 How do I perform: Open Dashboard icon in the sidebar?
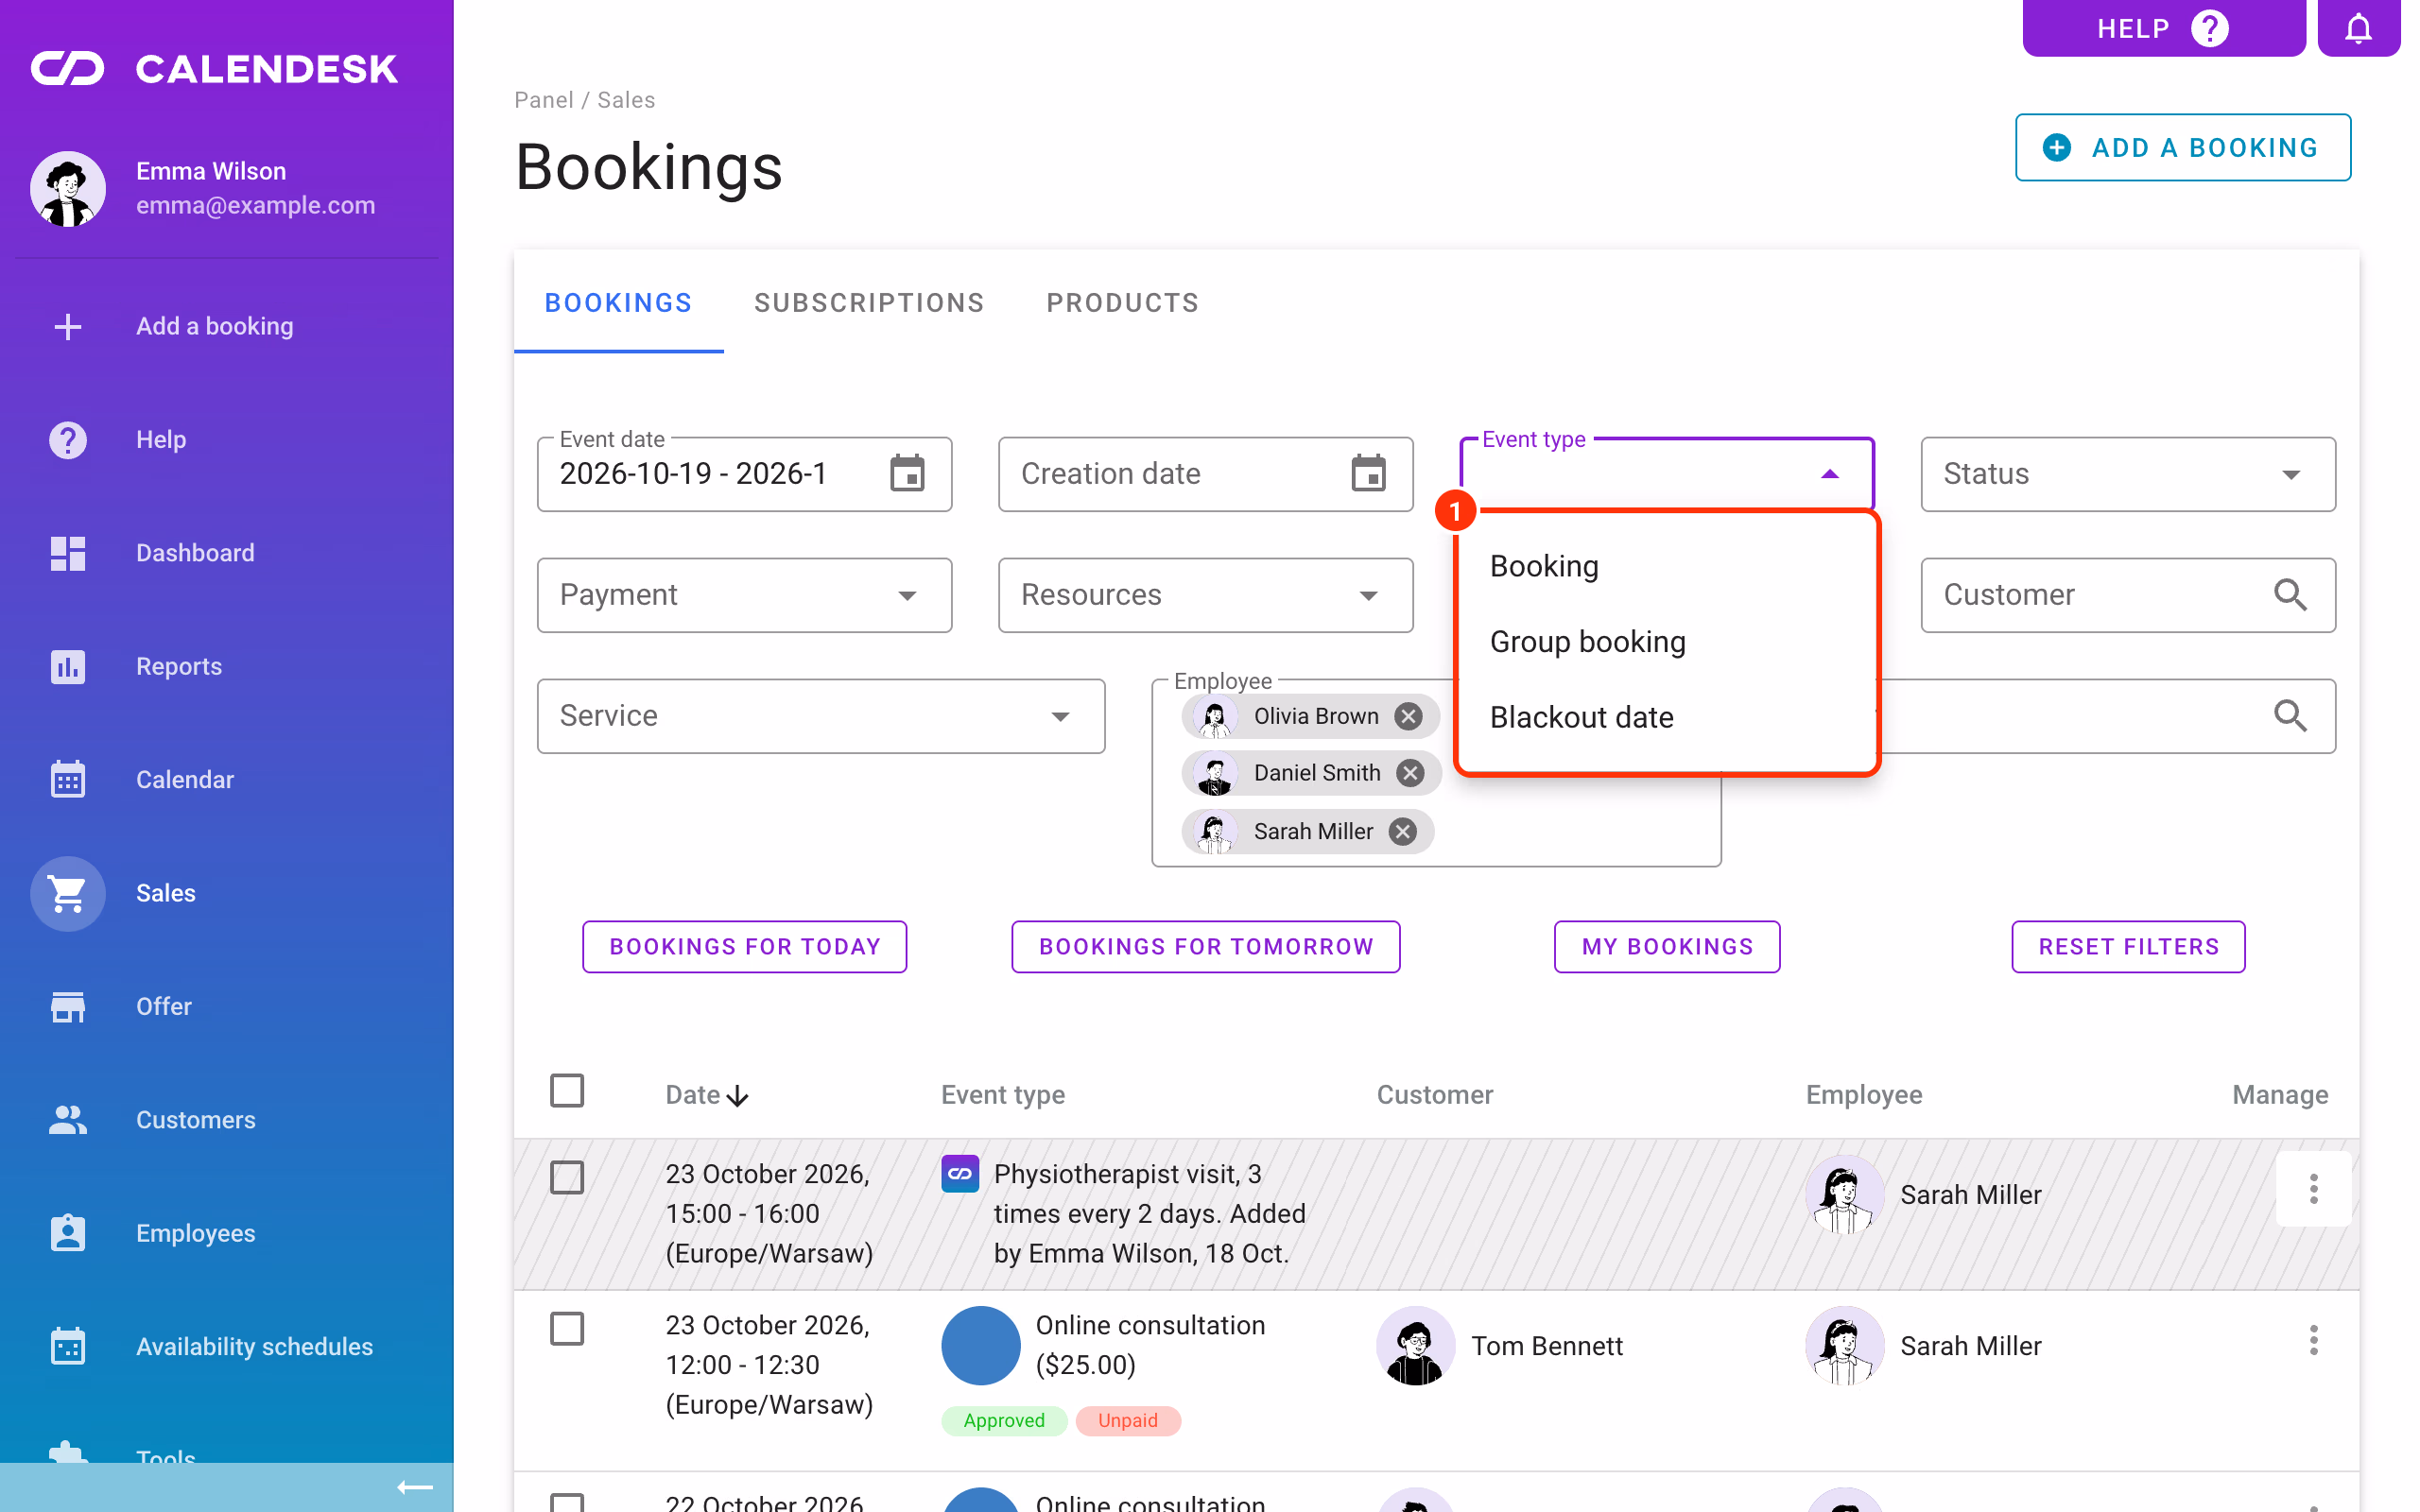click(x=68, y=553)
